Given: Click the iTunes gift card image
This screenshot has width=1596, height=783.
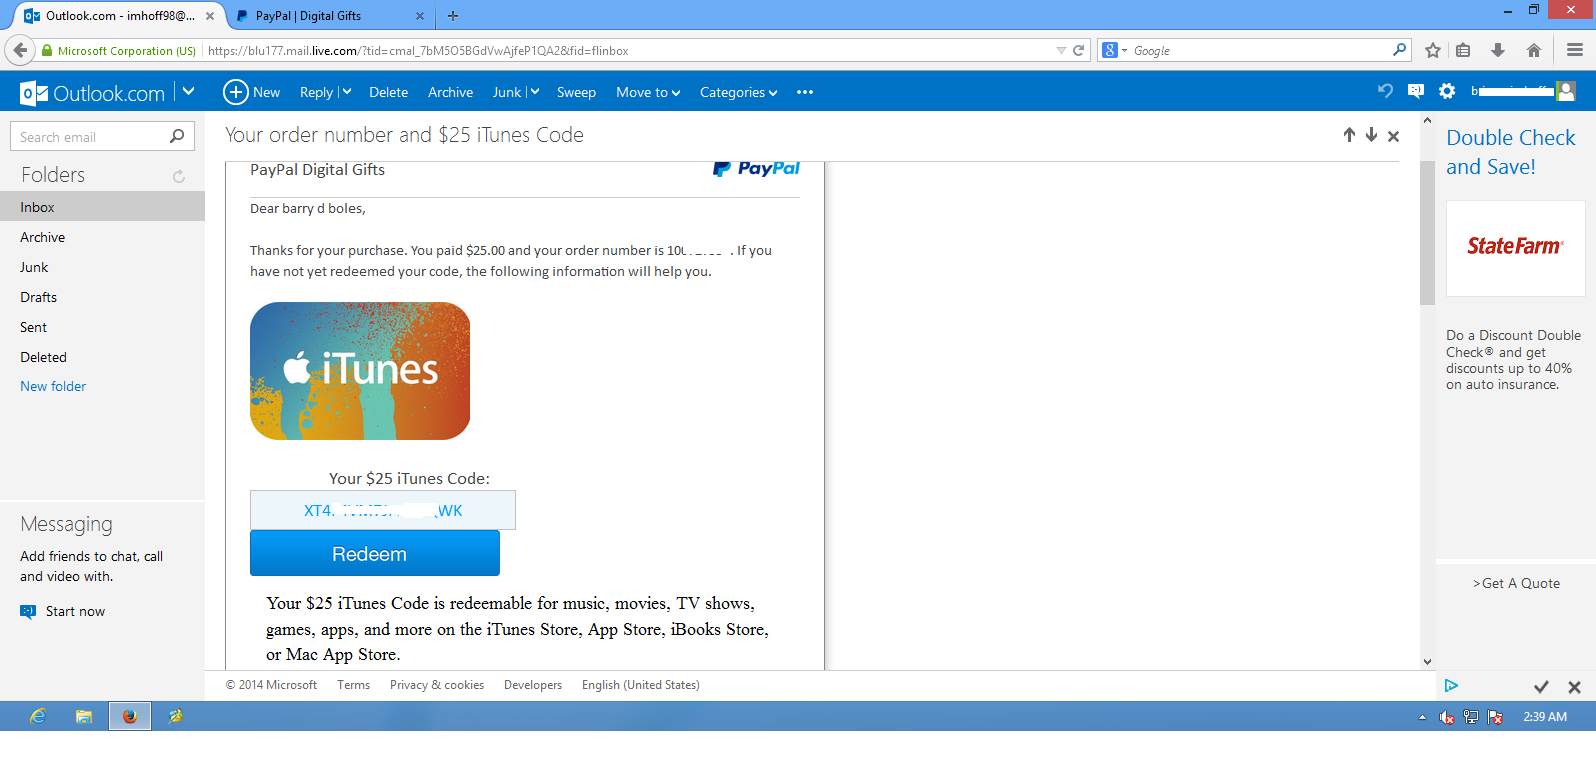Looking at the screenshot, I should 360,371.
